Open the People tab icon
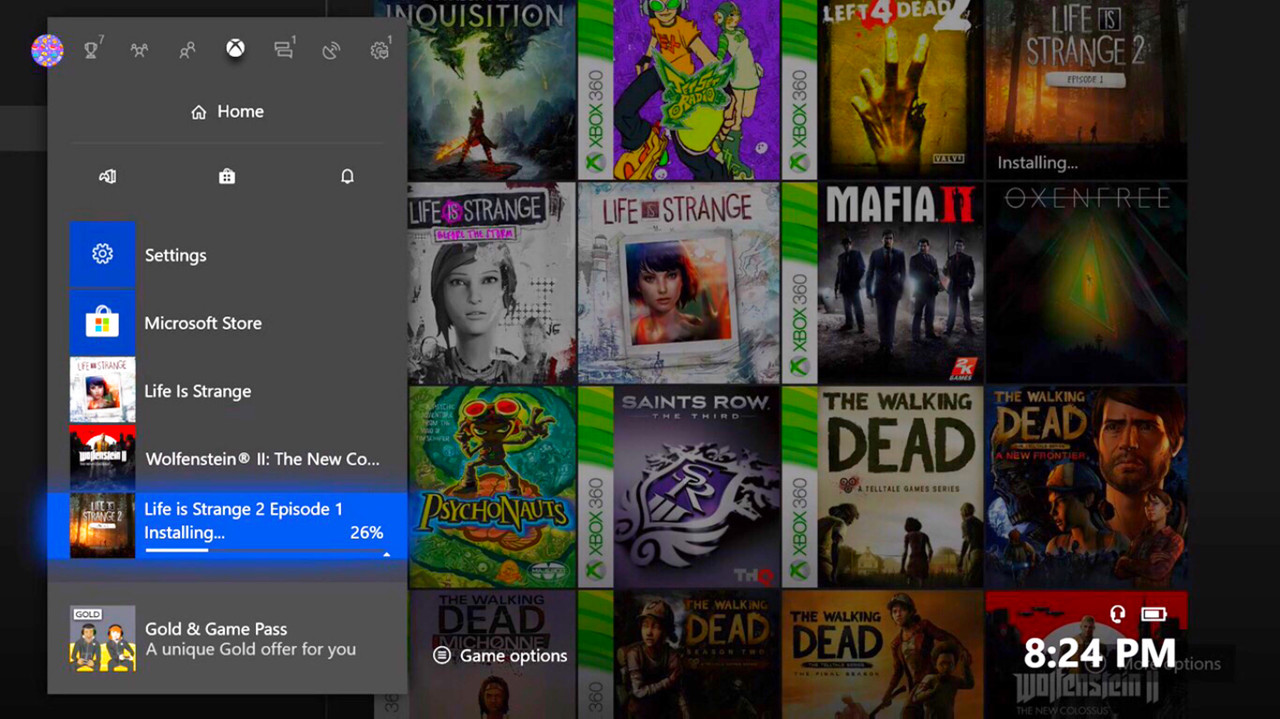 [x=187, y=50]
